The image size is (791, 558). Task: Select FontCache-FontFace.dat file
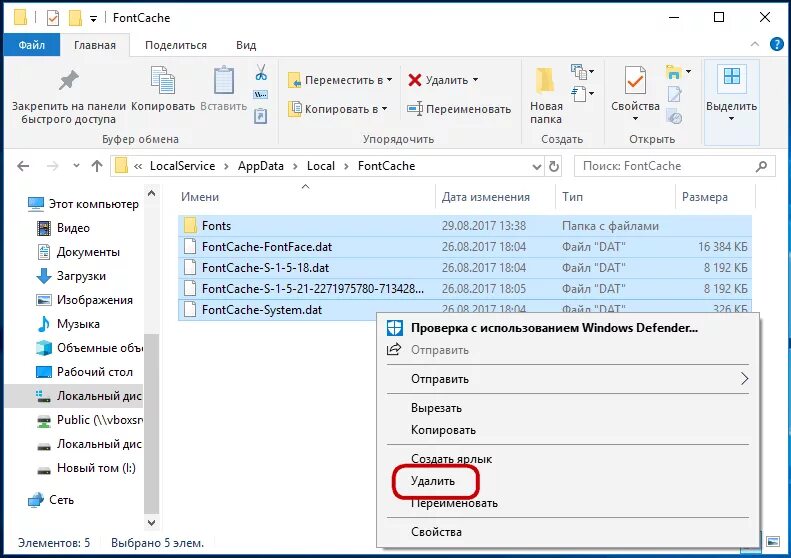[465, 247]
